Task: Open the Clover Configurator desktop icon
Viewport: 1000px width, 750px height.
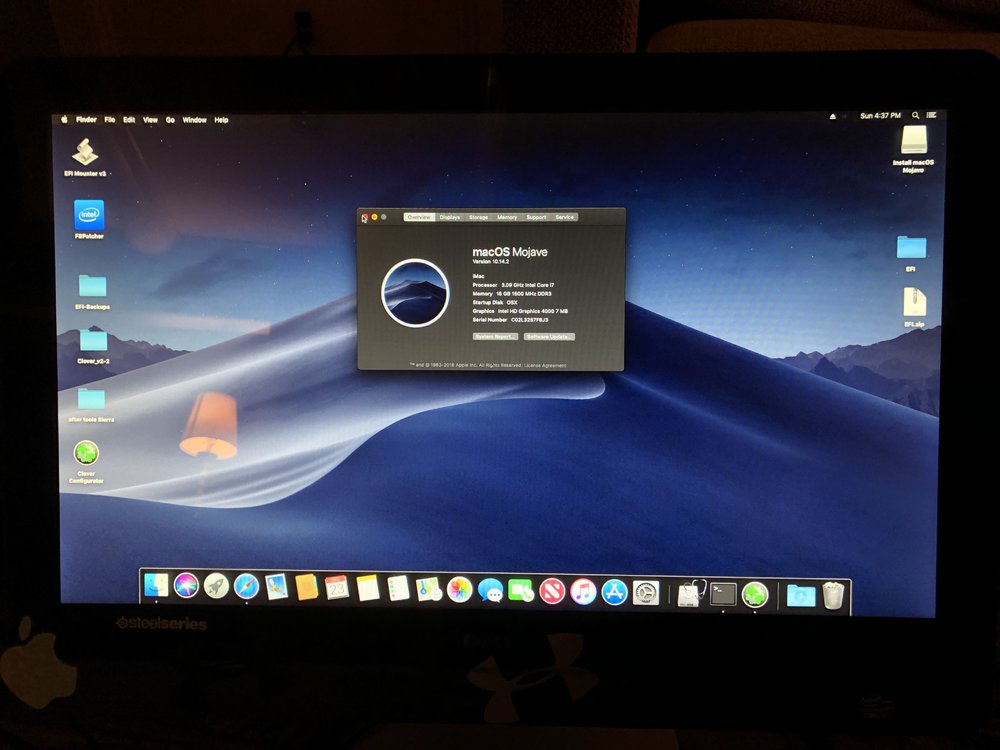Action: (x=86, y=453)
